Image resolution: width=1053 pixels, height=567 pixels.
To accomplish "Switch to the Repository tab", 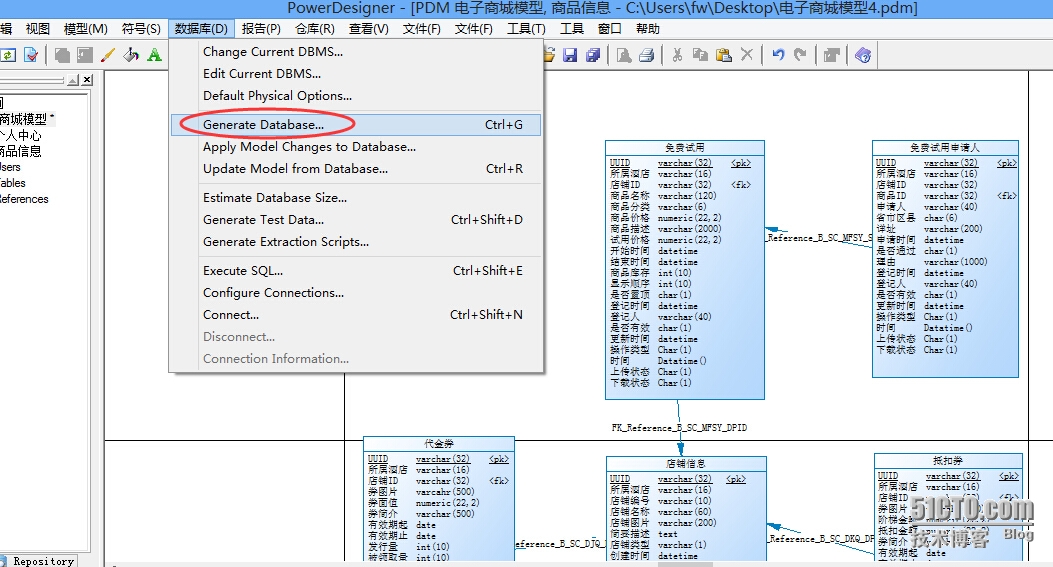I will tap(38, 561).
